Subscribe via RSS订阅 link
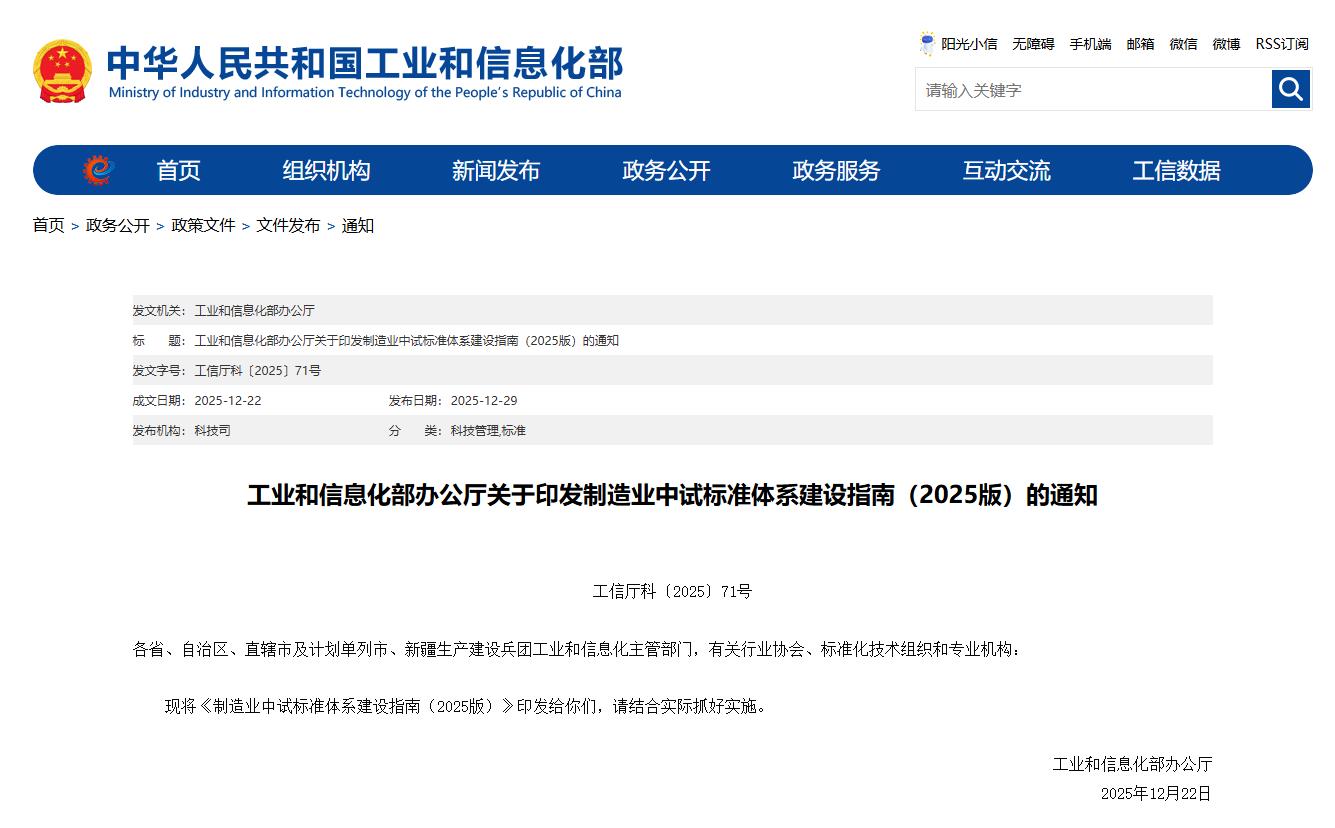This screenshot has width=1335, height=828. (1281, 44)
